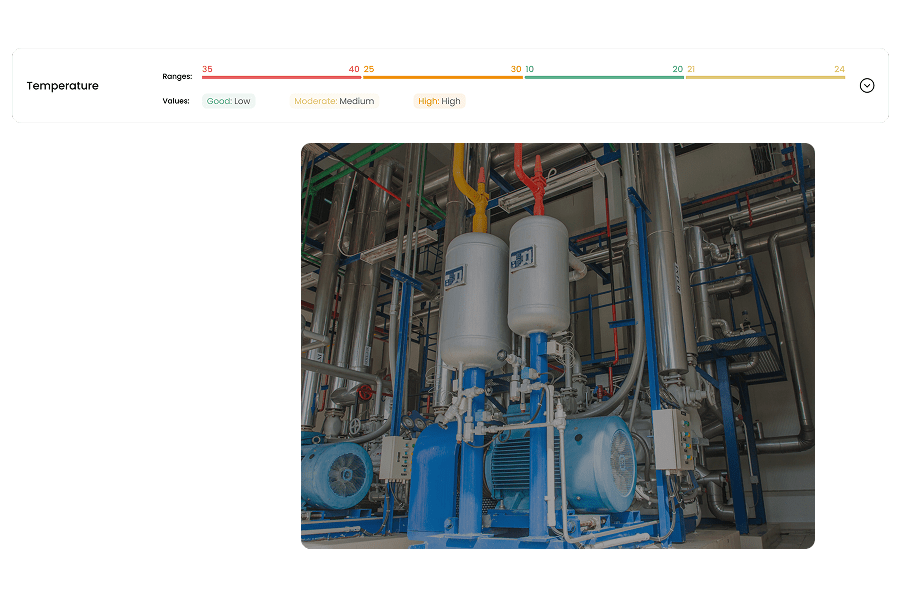Select the green 10–20 range bar
The width and height of the screenshot is (900, 596).
tap(604, 77)
